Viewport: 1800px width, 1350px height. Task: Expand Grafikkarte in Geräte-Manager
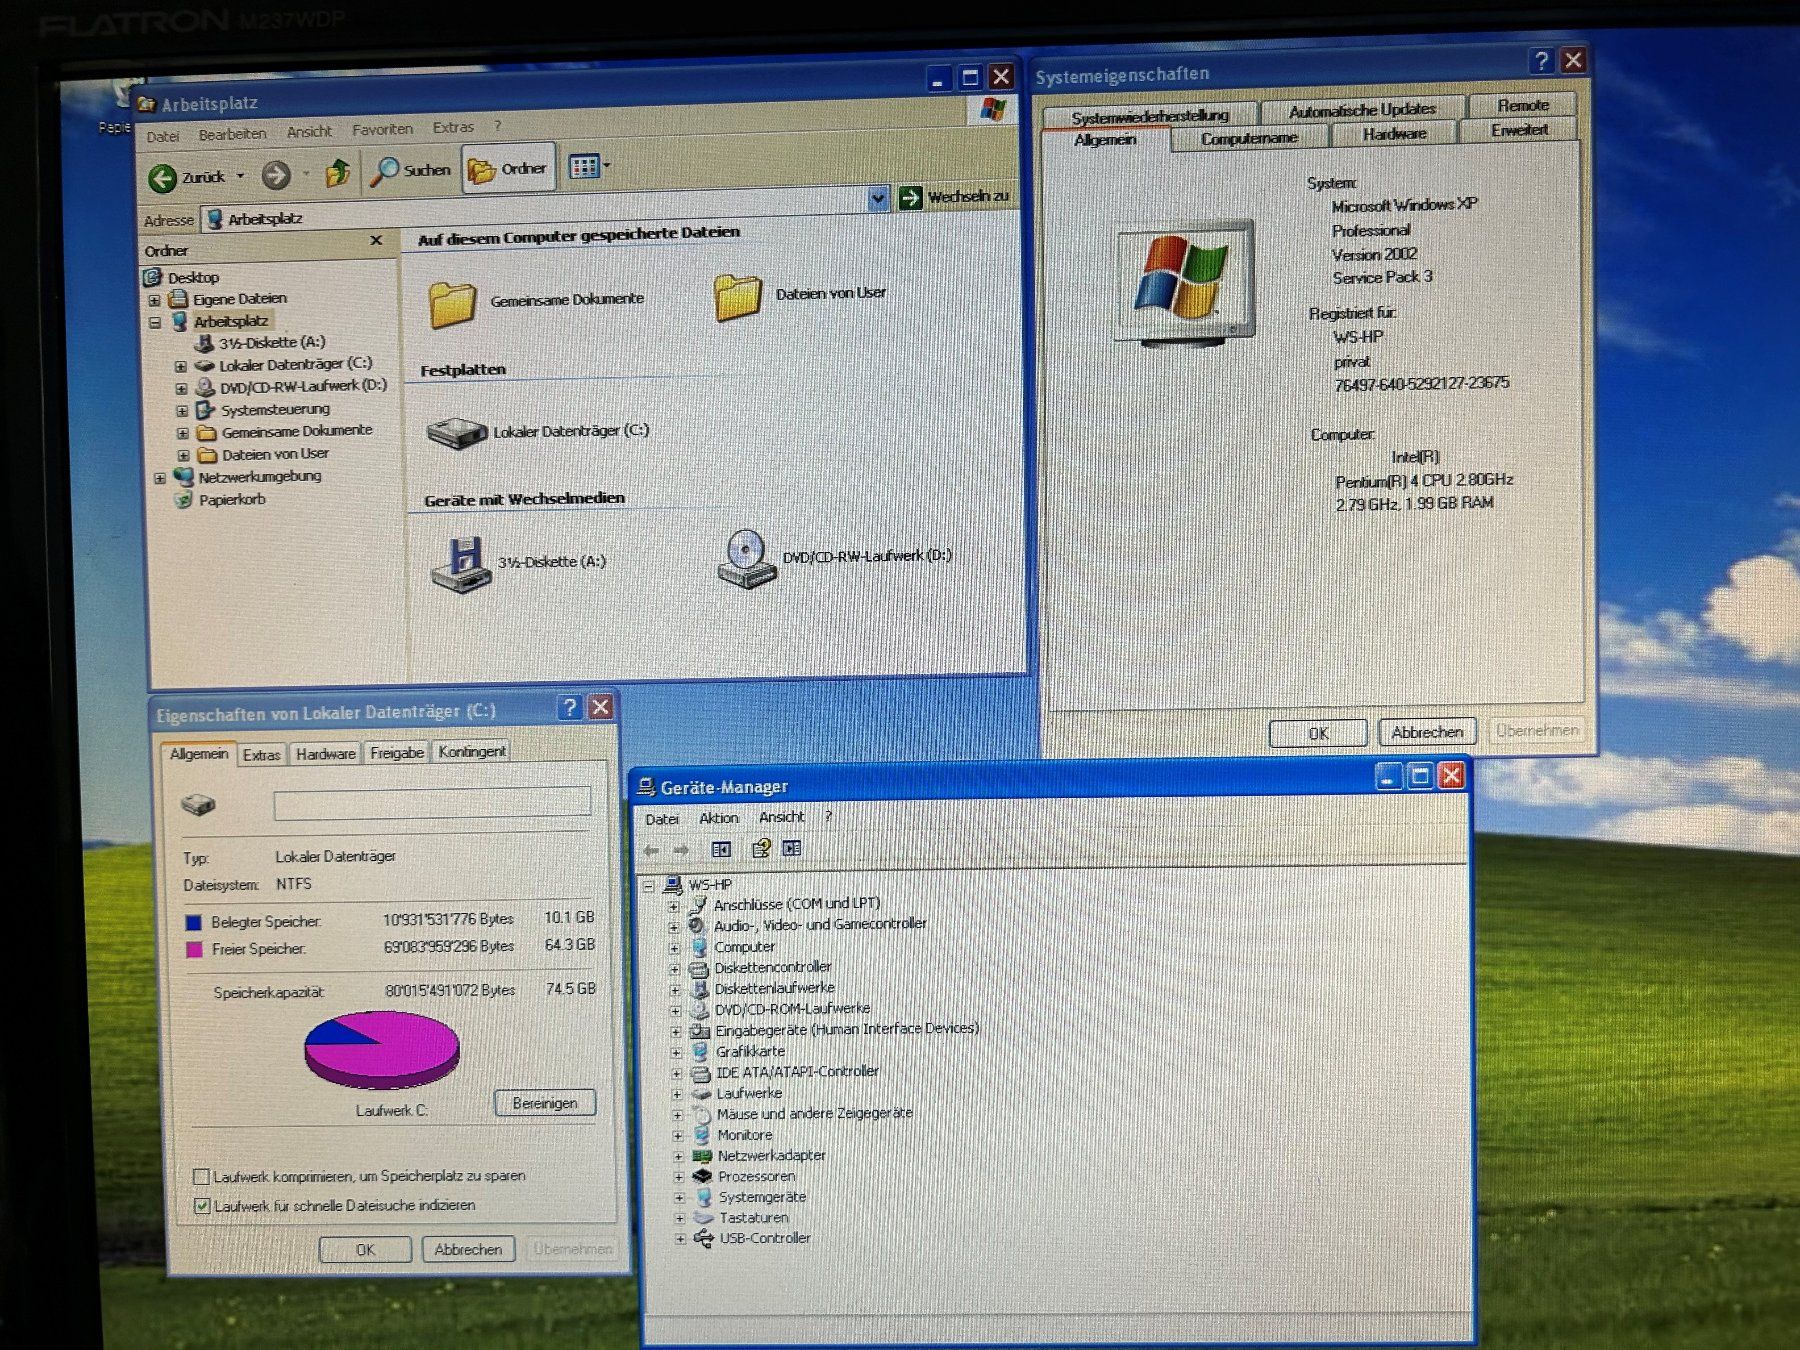[676, 1053]
